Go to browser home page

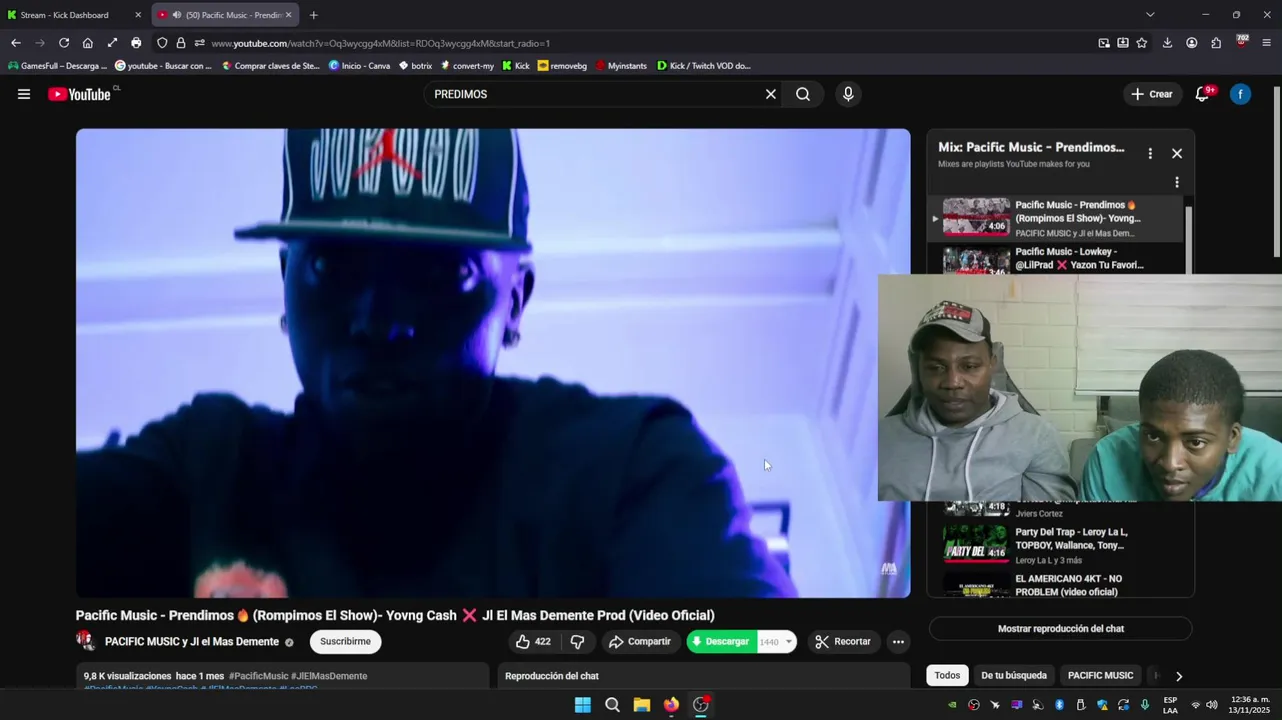88,43
